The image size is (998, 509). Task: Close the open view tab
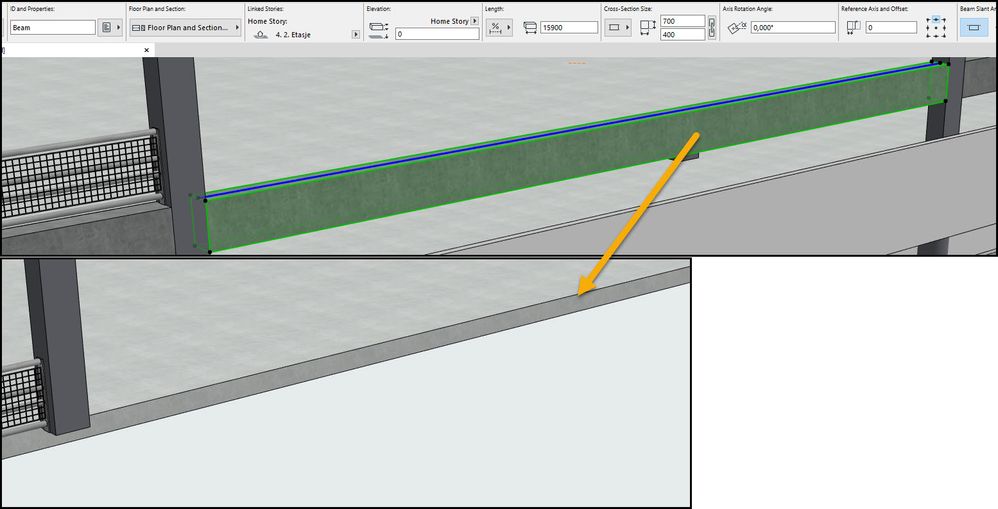[x=147, y=50]
